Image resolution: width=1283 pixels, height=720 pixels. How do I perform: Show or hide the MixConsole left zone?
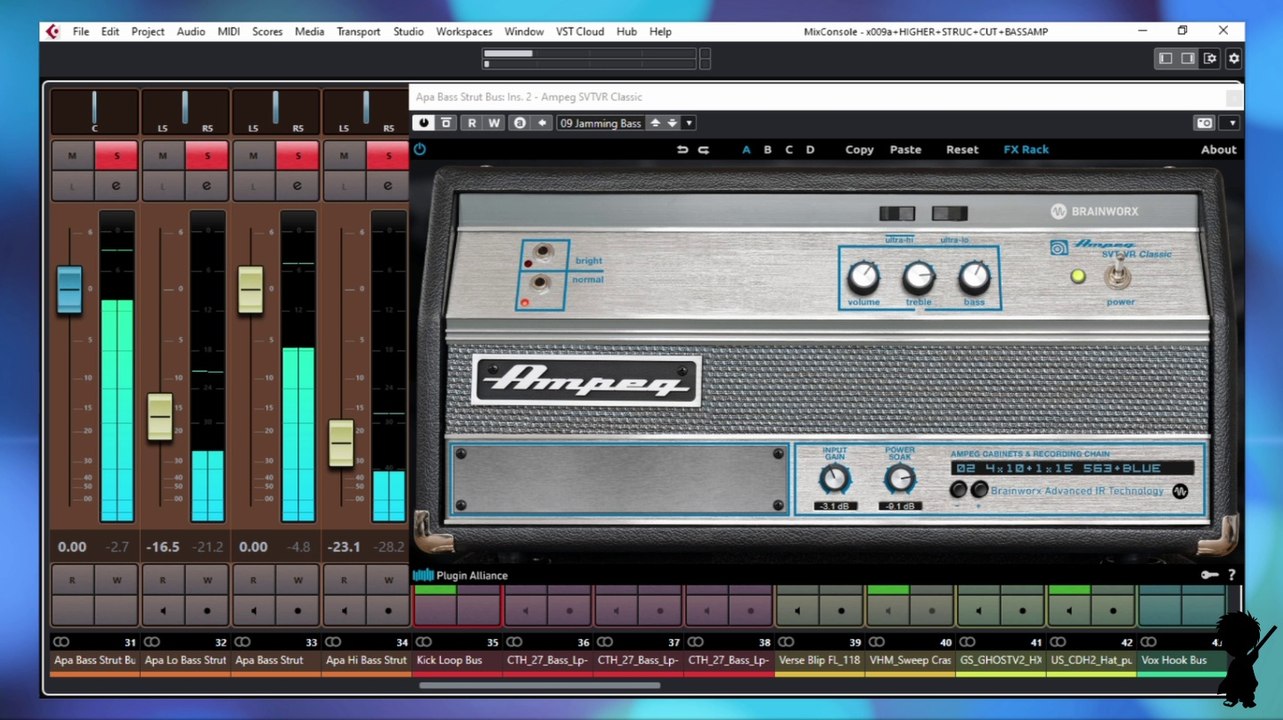pos(1165,59)
